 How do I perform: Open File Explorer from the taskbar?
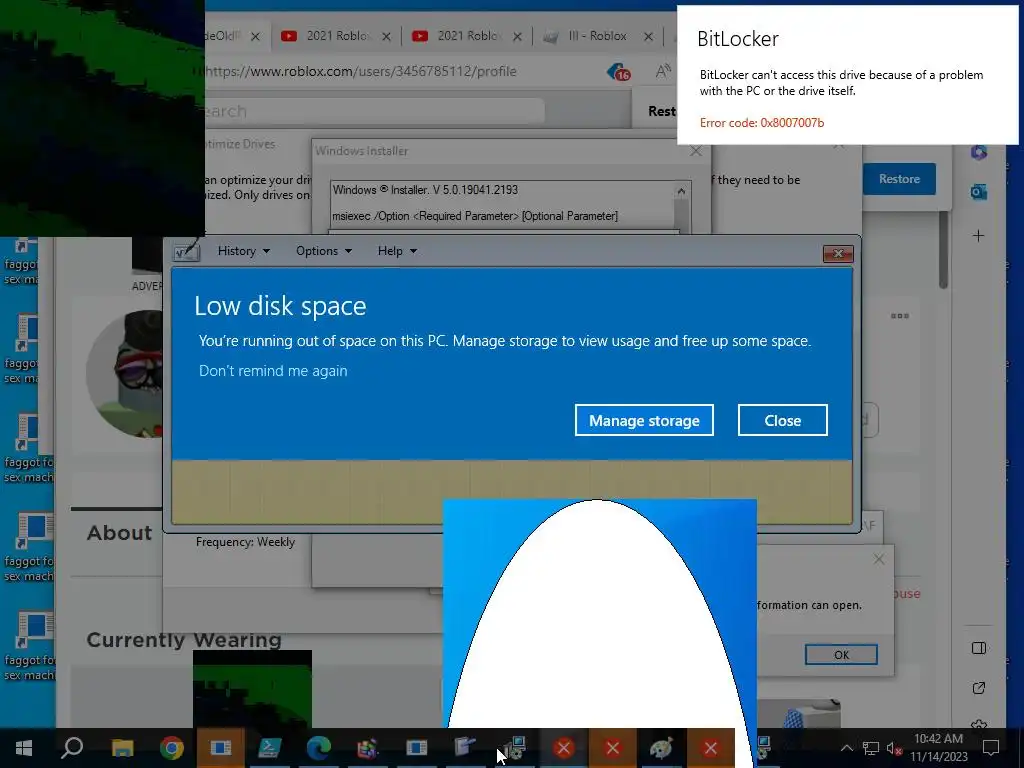tap(122, 748)
